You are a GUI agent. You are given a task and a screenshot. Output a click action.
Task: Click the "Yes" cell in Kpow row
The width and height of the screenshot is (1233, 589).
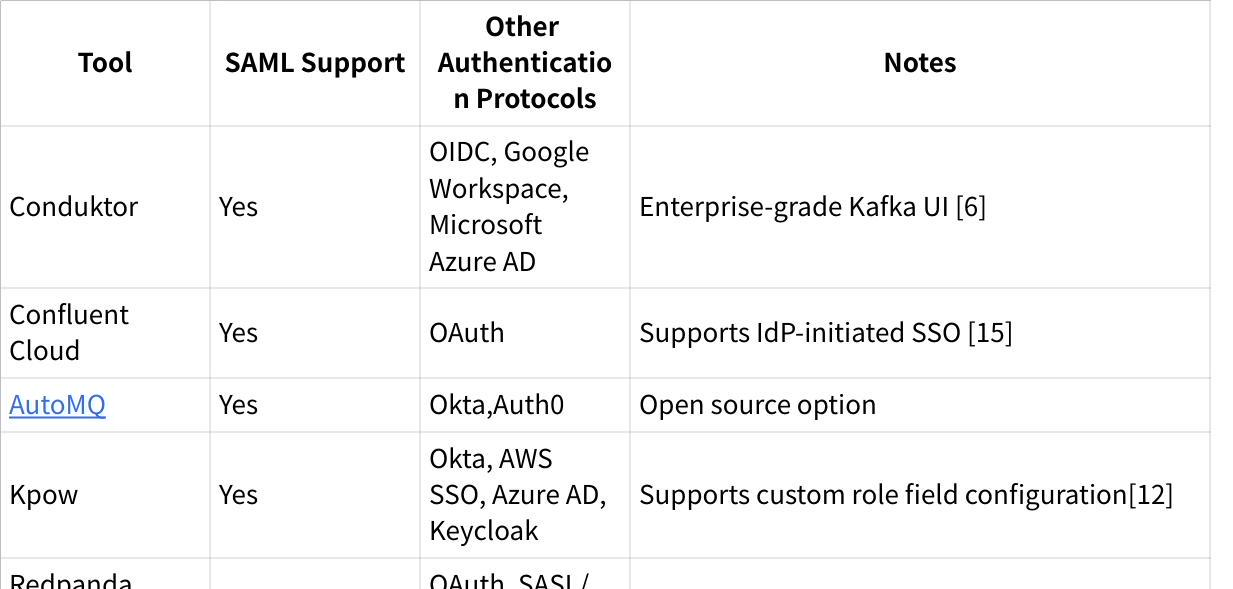[238, 495]
